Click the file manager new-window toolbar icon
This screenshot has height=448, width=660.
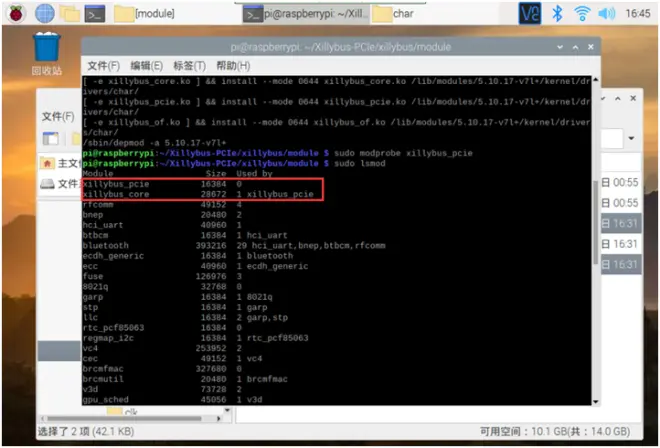[x=51, y=138]
